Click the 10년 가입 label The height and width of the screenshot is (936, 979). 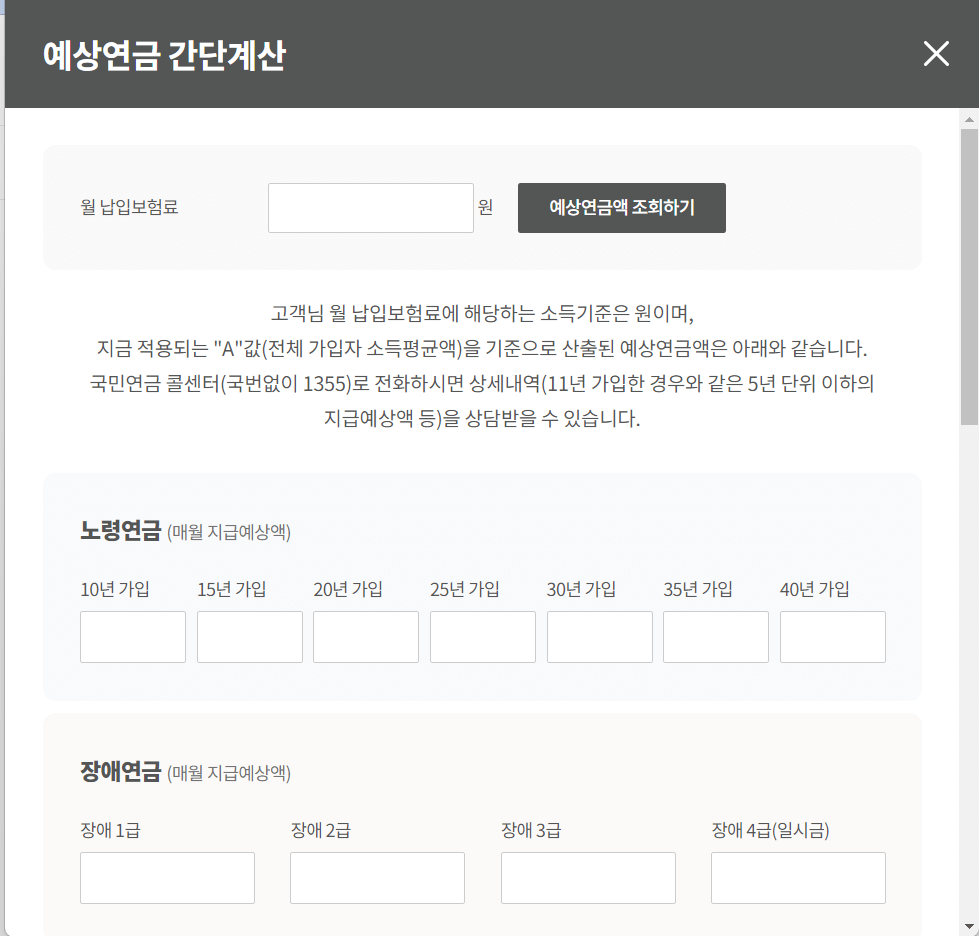(x=115, y=589)
